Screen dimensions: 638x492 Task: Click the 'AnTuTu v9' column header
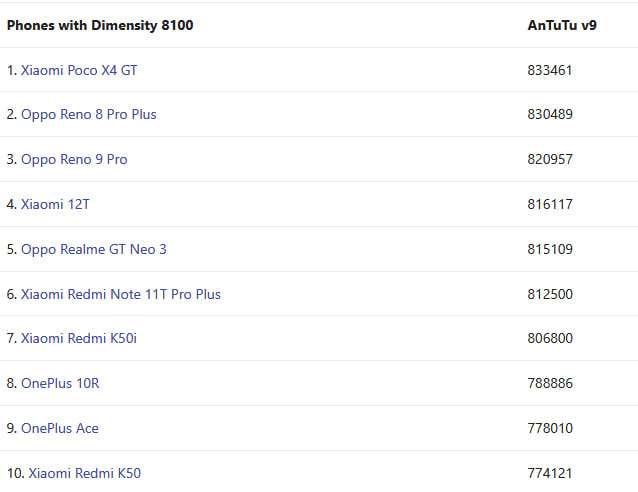[562, 25]
